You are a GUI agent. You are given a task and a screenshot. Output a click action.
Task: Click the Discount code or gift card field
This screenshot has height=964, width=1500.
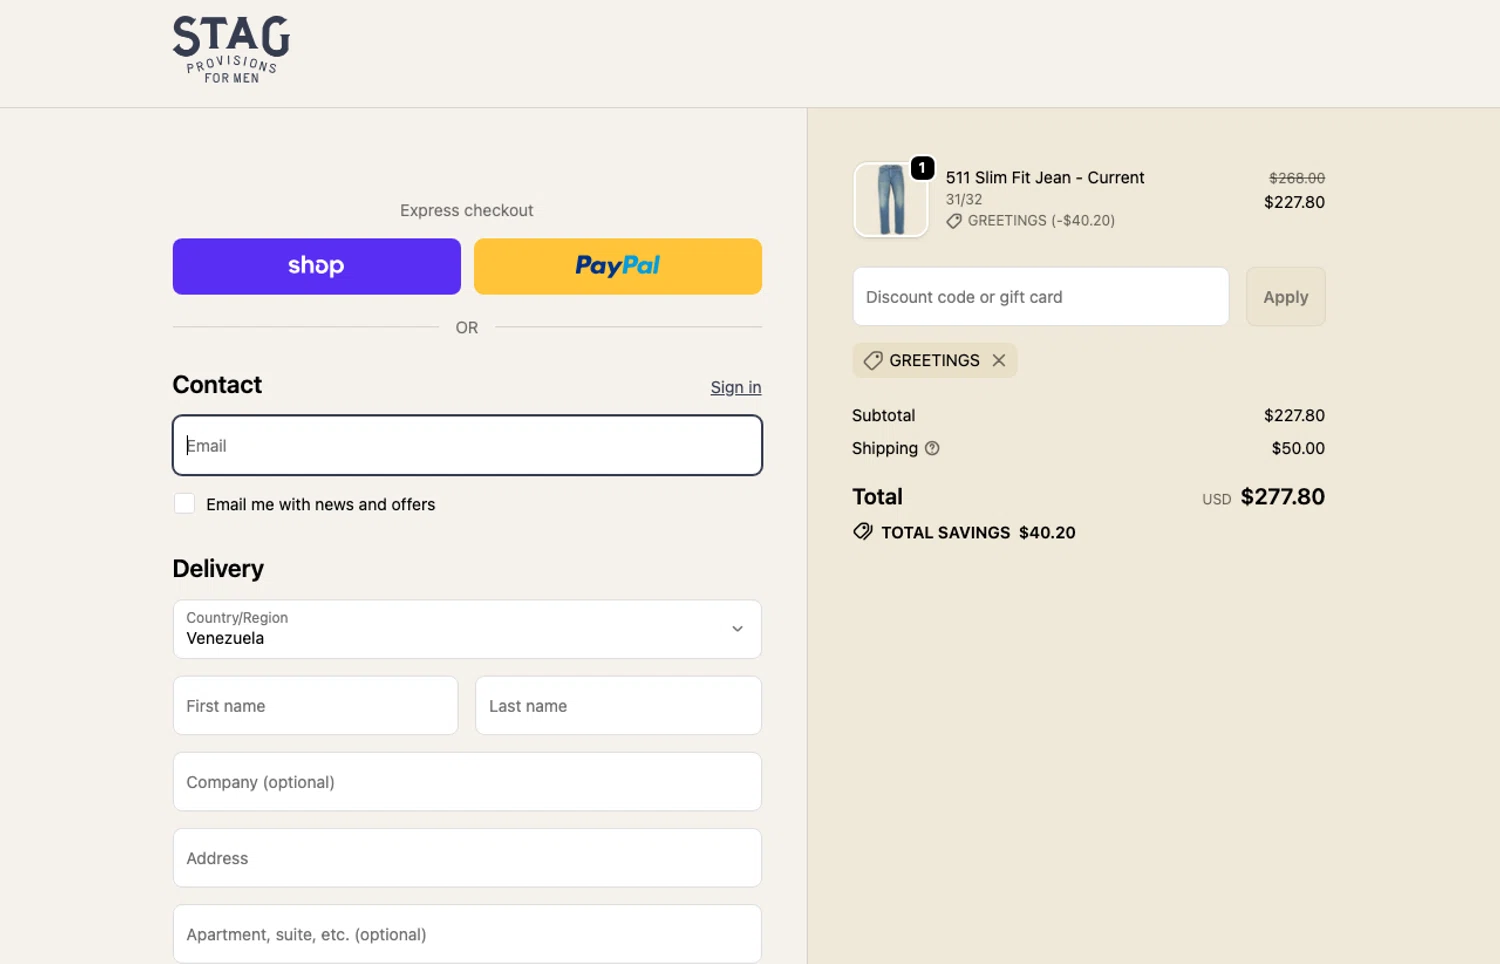(1040, 296)
